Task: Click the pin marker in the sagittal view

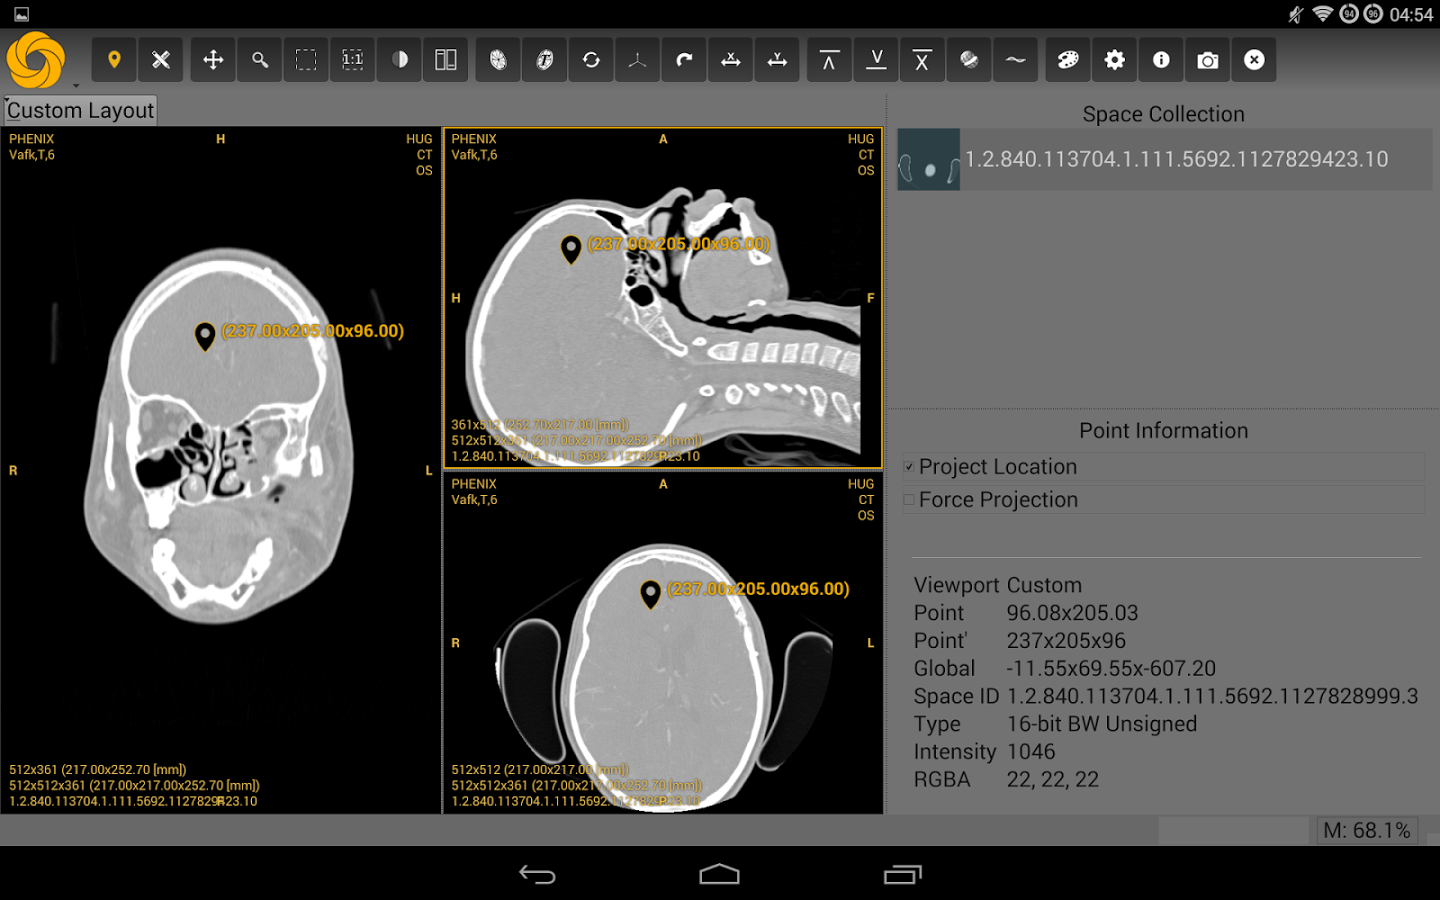Action: (x=571, y=249)
